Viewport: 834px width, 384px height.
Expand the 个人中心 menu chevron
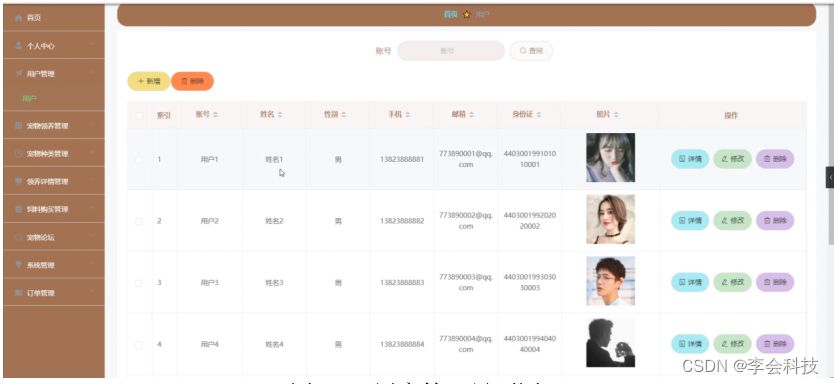92,44
